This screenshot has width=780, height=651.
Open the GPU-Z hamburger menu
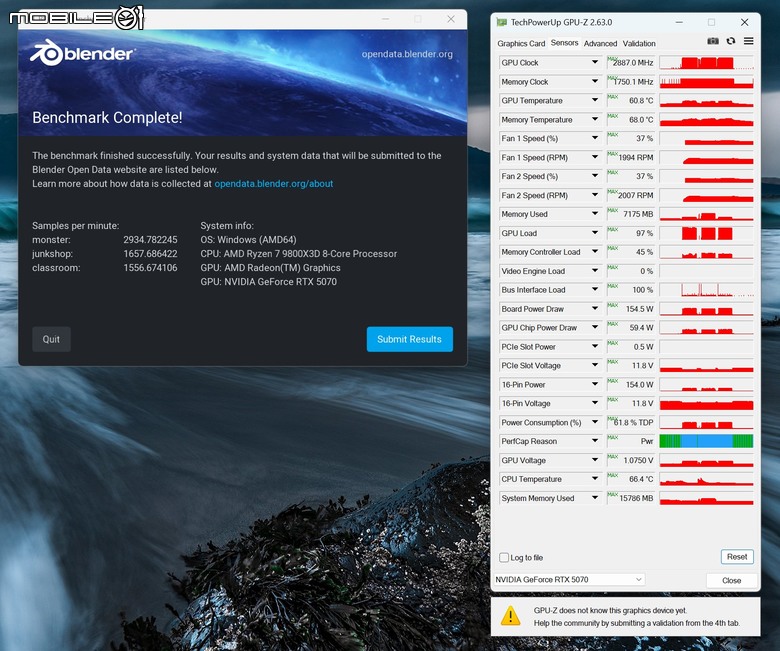(x=748, y=41)
